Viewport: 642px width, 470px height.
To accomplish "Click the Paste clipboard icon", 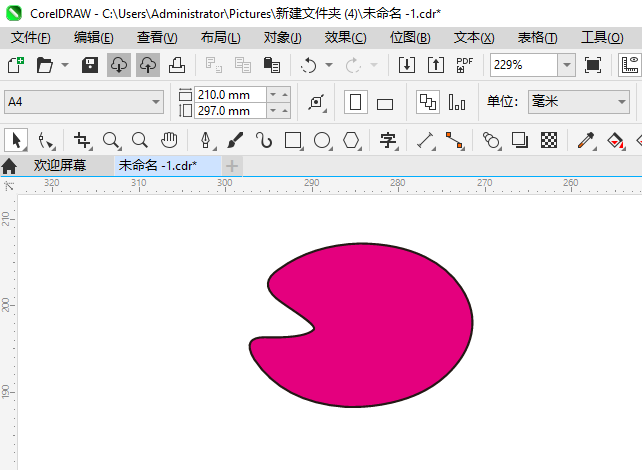I will 271,65.
